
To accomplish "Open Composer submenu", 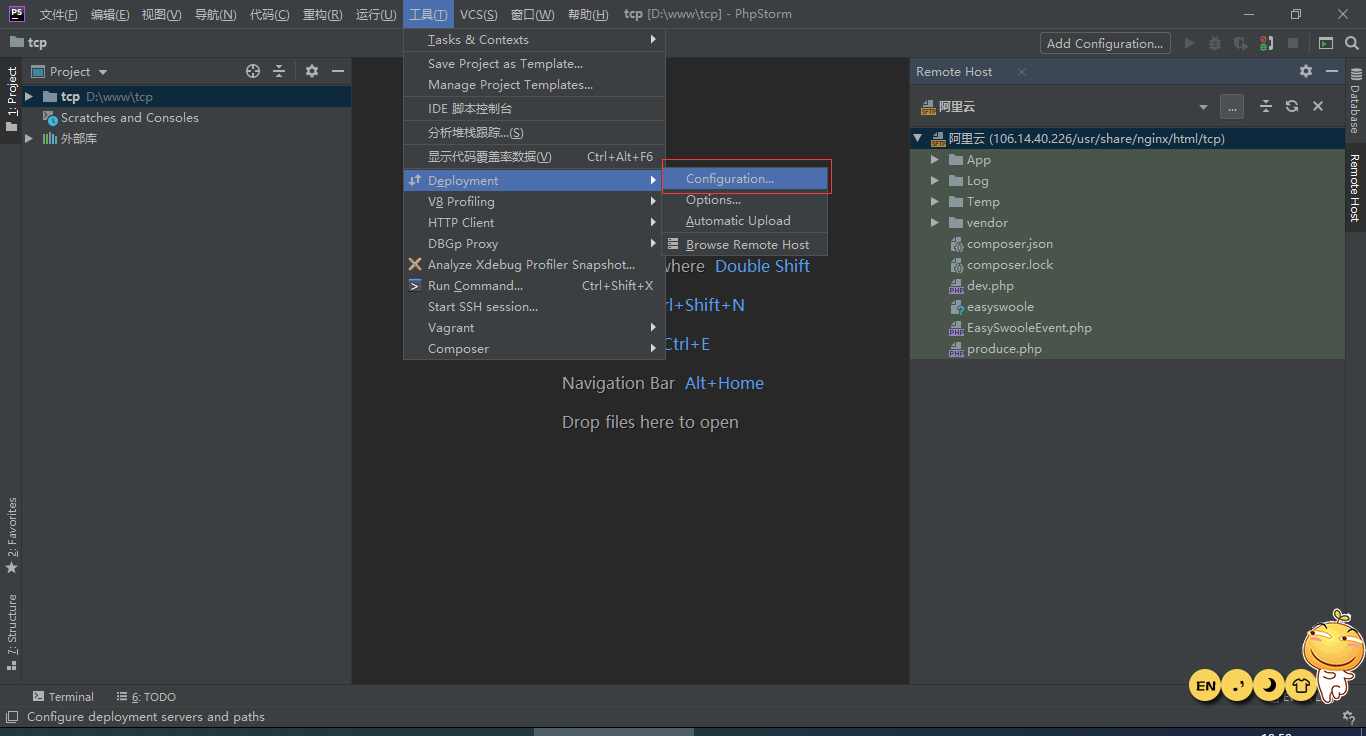I will 534,348.
